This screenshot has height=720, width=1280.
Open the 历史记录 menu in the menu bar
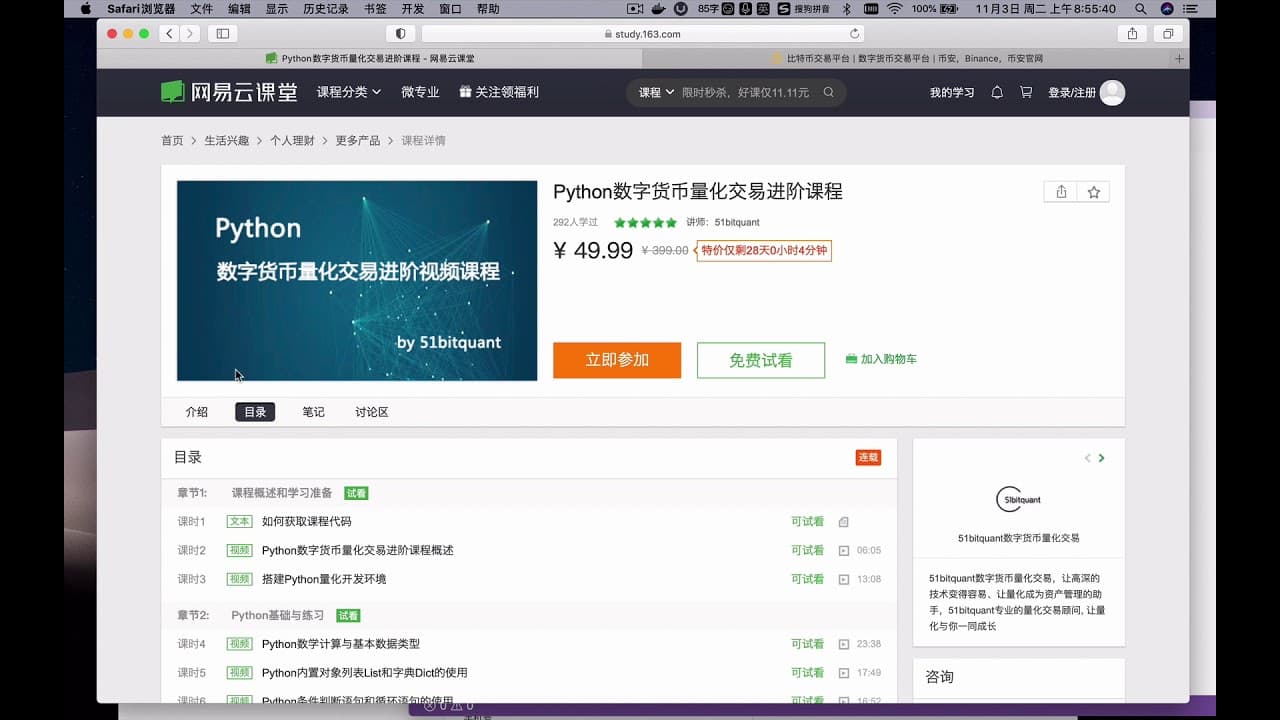click(x=326, y=8)
